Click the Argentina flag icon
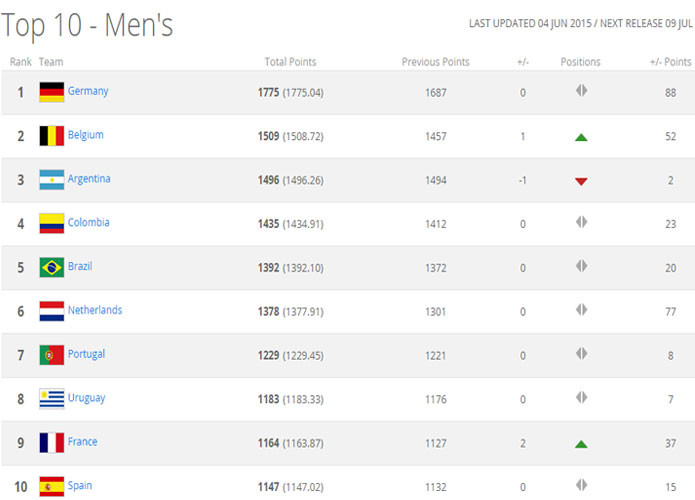Image resolution: width=695 pixels, height=500 pixels. 51,180
